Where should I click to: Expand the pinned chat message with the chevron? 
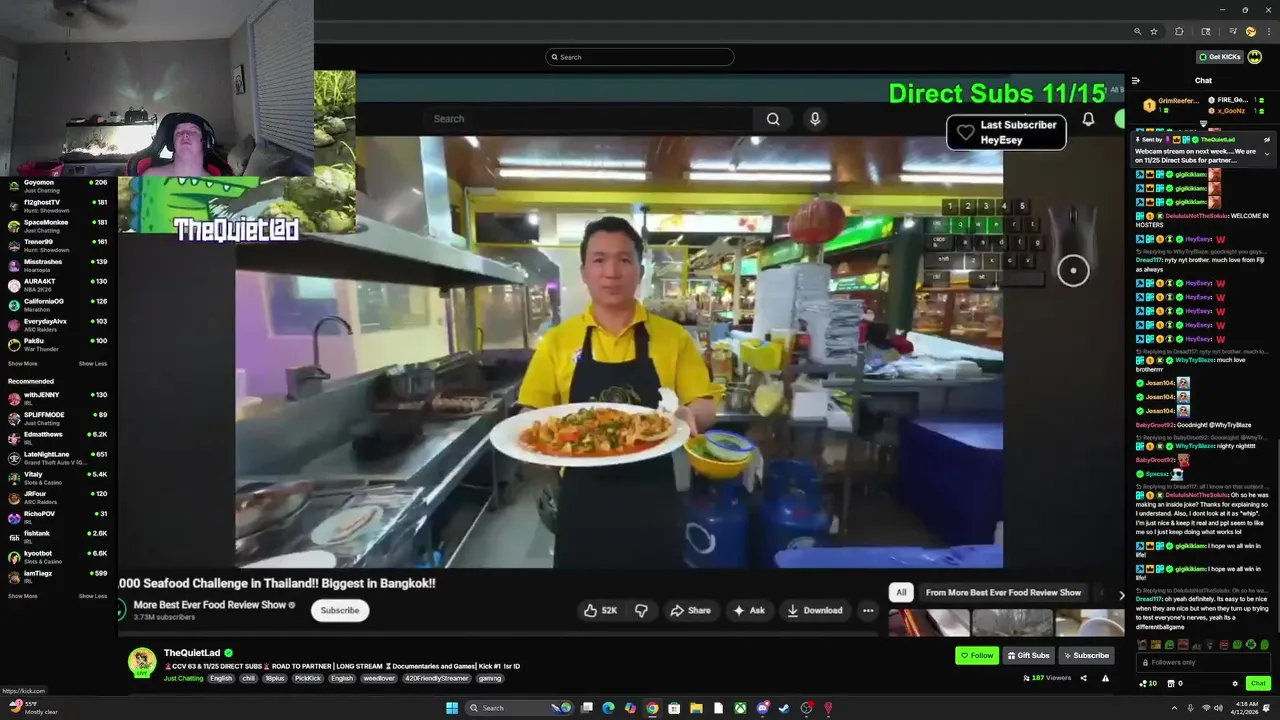tap(1267, 154)
